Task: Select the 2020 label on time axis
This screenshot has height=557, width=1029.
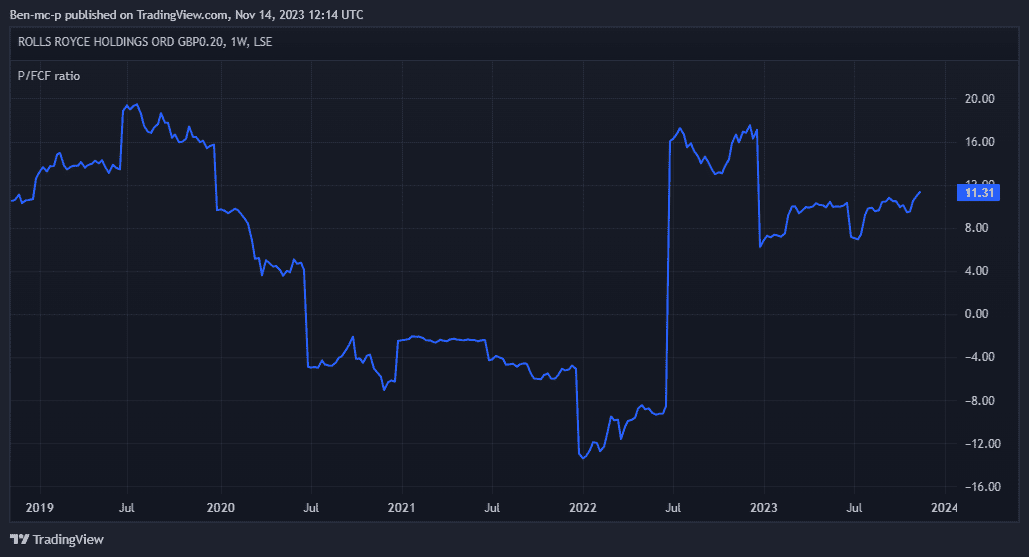Action: coord(219,508)
